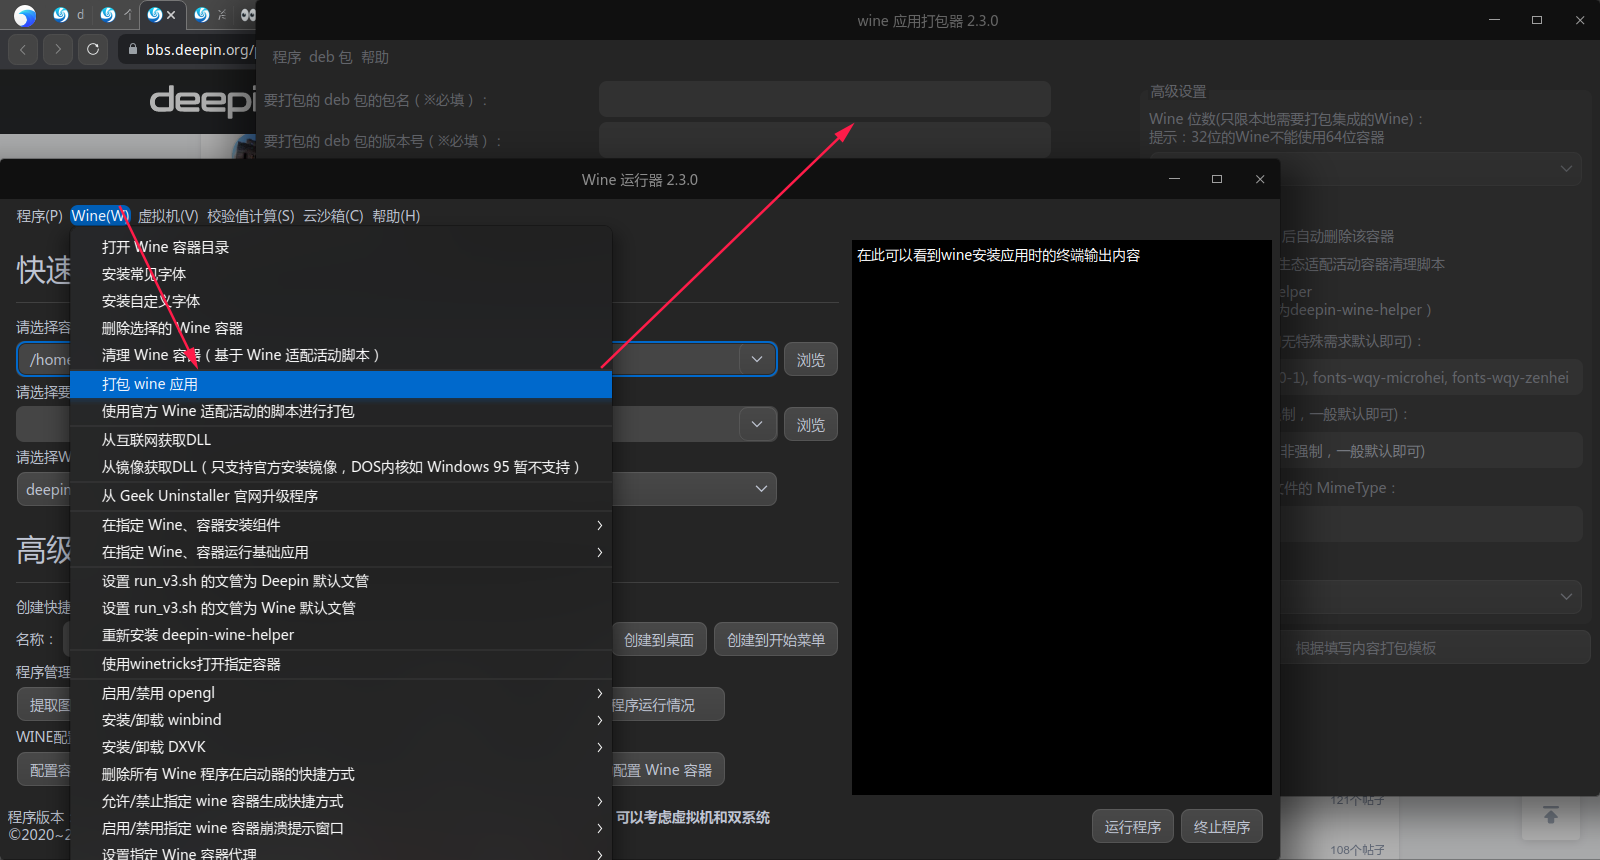Open the Wine version dropdown arrow
The image size is (1600, 860).
point(761,489)
